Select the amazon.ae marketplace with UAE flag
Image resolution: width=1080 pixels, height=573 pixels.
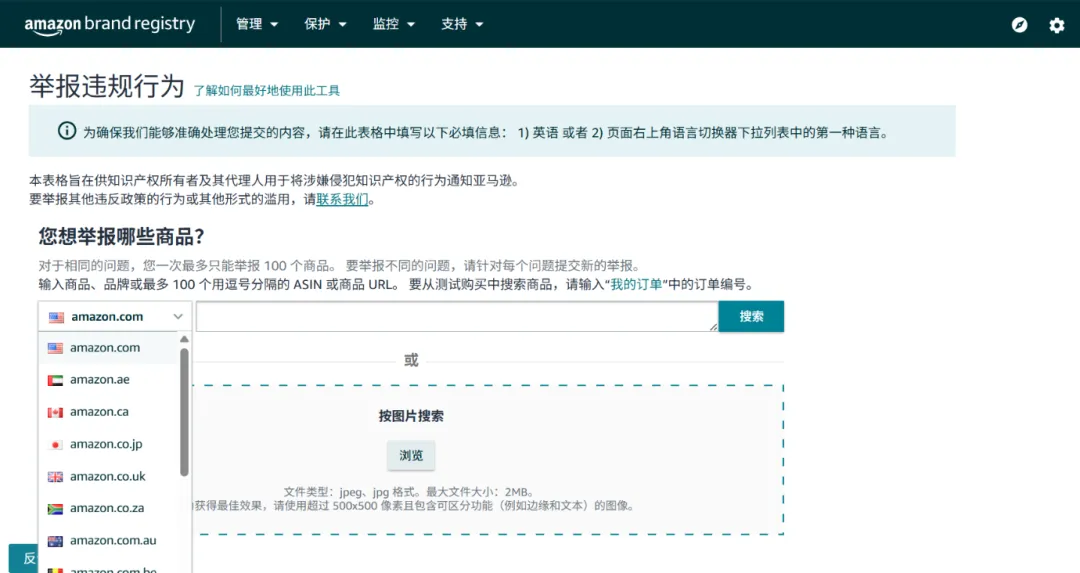tap(100, 380)
